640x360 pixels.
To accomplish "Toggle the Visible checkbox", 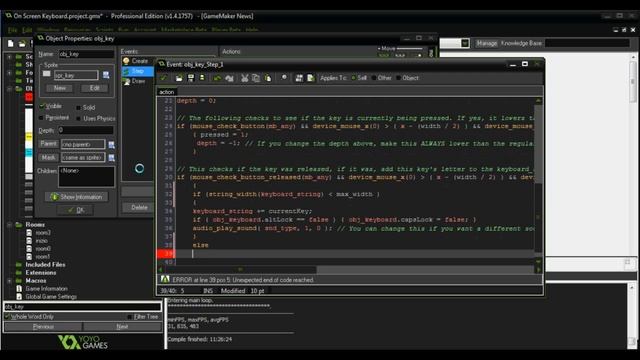I will tap(42, 106).
